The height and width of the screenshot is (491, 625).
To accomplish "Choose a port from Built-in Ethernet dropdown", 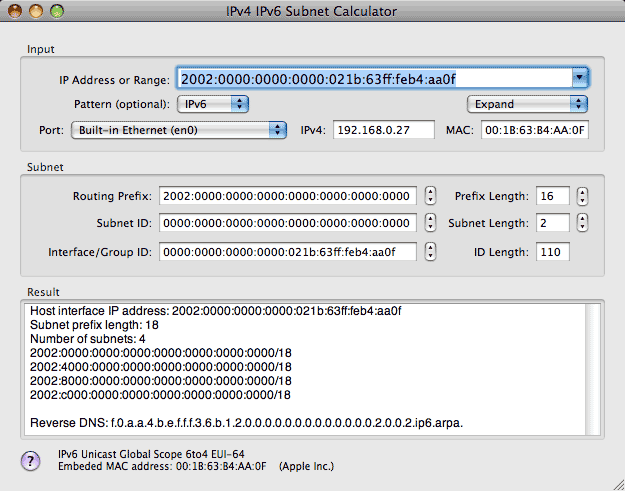I will pos(179,130).
